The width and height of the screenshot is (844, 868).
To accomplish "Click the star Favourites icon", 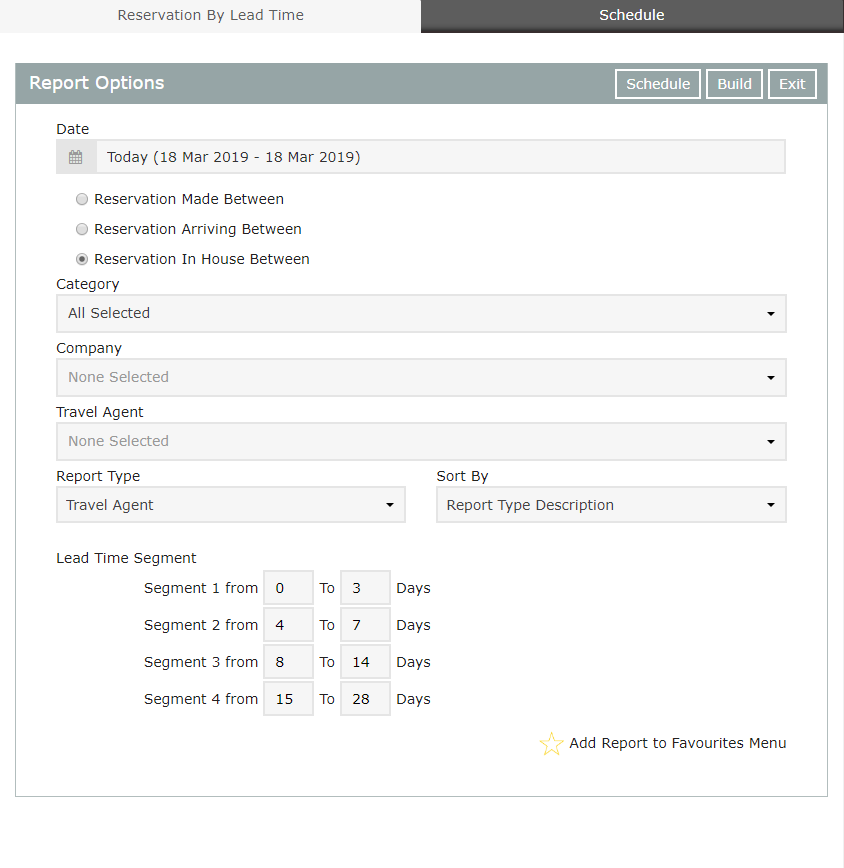I will click(x=551, y=743).
